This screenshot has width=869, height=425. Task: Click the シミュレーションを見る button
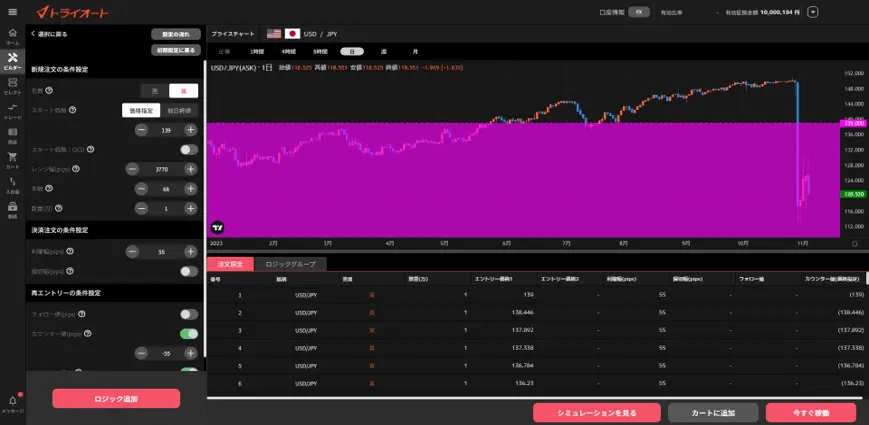click(596, 412)
